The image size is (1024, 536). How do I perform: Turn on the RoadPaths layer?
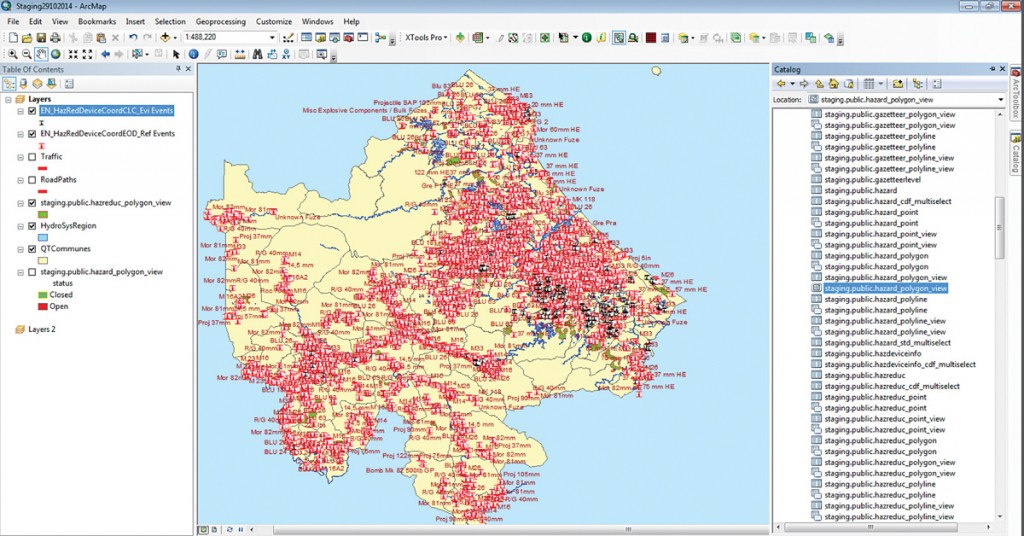pos(33,180)
